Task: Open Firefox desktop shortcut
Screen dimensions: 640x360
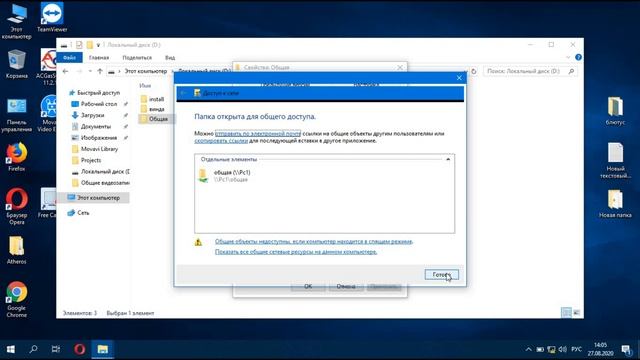Action: click(x=16, y=157)
